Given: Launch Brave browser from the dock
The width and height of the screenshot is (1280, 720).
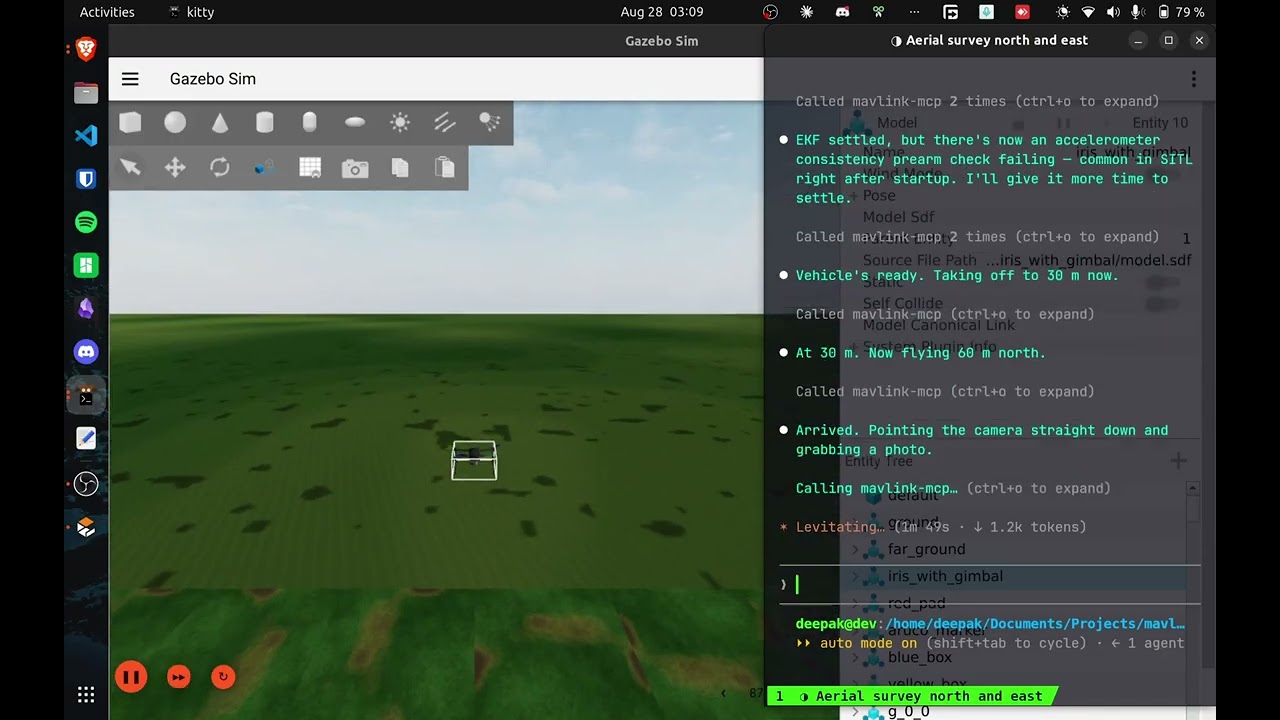Looking at the screenshot, I should (x=86, y=48).
